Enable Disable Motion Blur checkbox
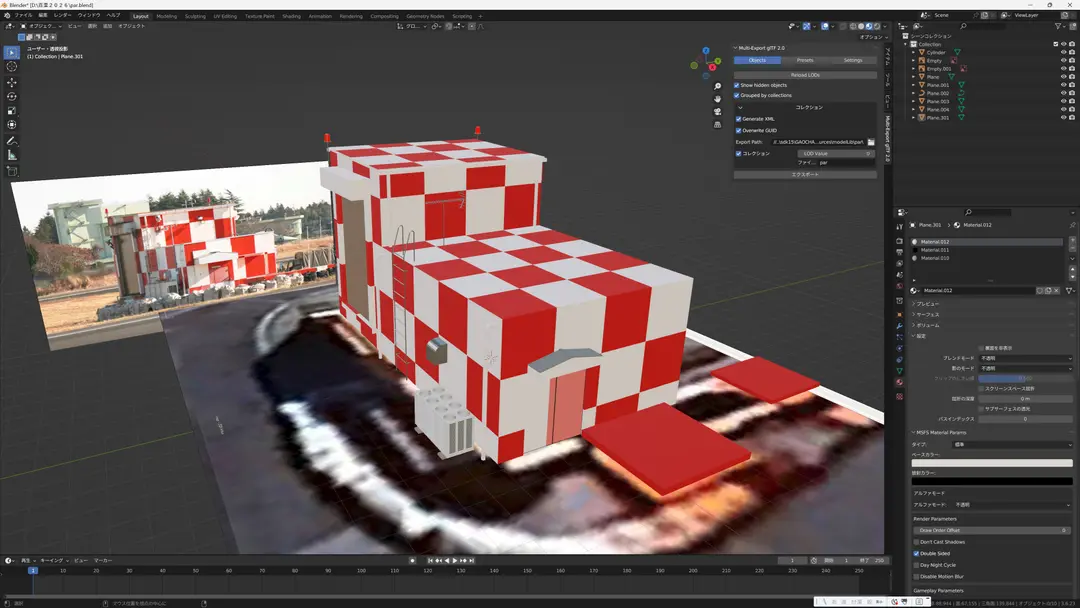The image size is (1080, 608). 916,576
